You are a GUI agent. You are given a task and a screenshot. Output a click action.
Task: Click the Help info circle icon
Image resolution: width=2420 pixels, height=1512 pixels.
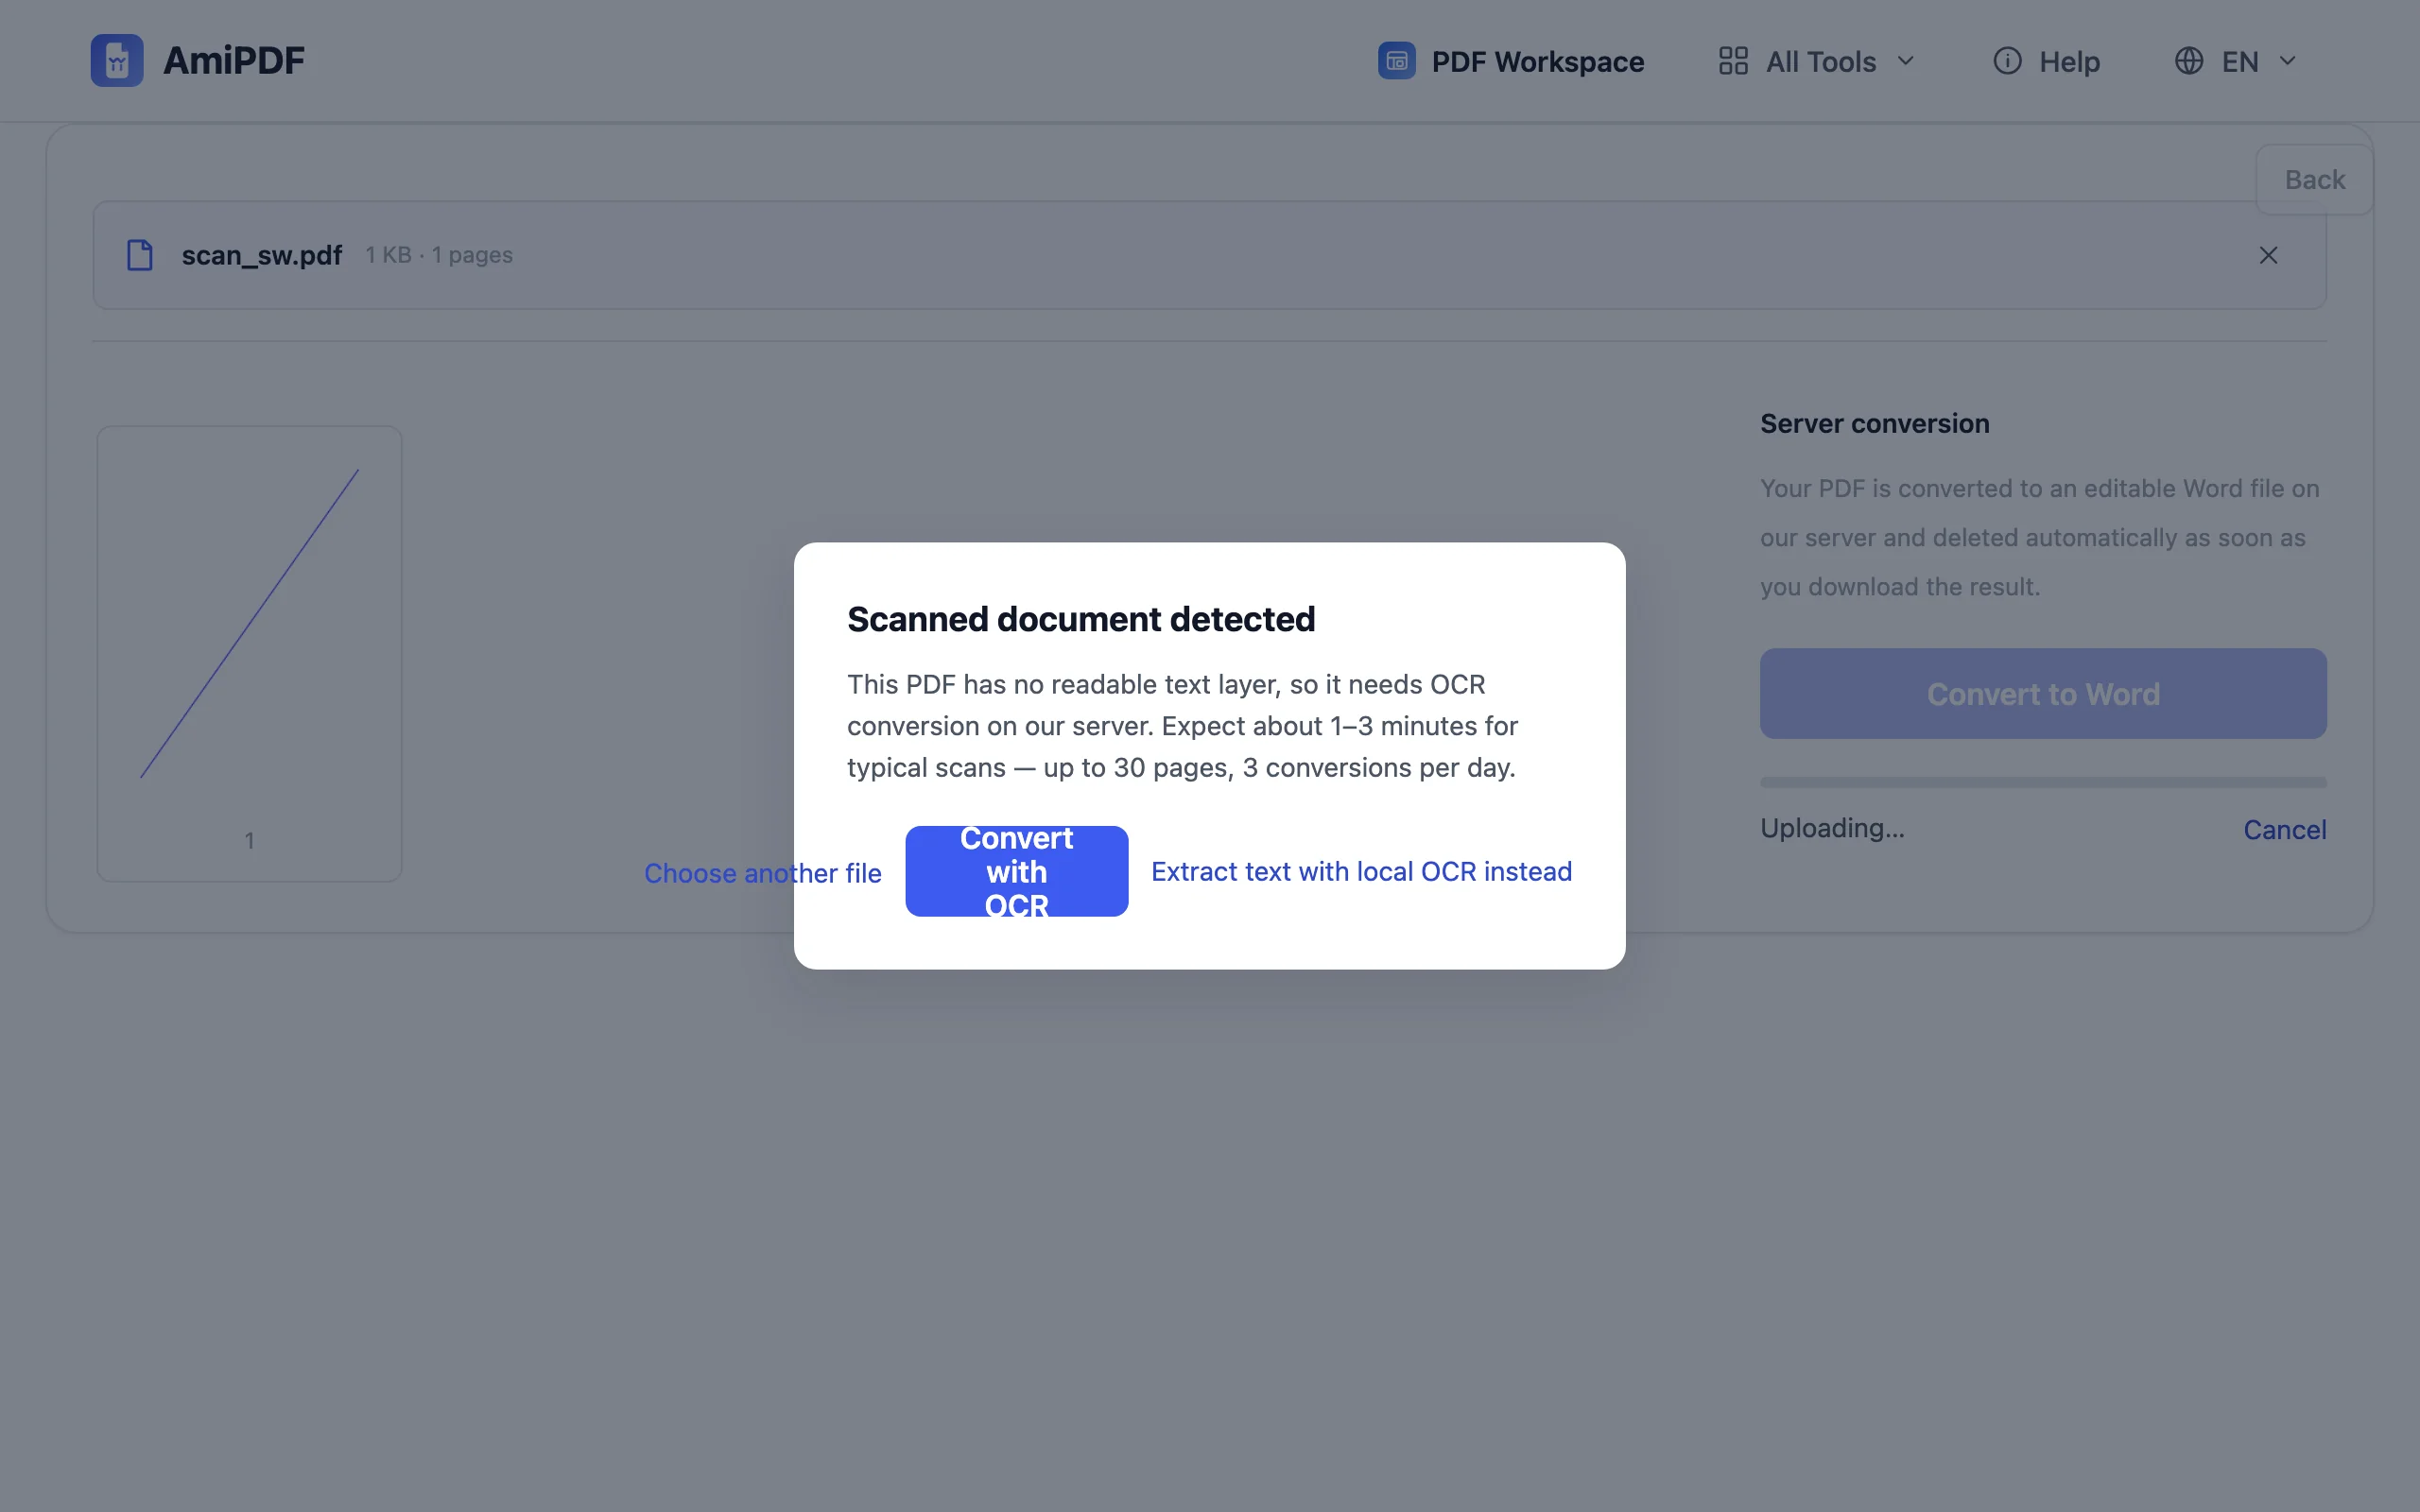2007,61
